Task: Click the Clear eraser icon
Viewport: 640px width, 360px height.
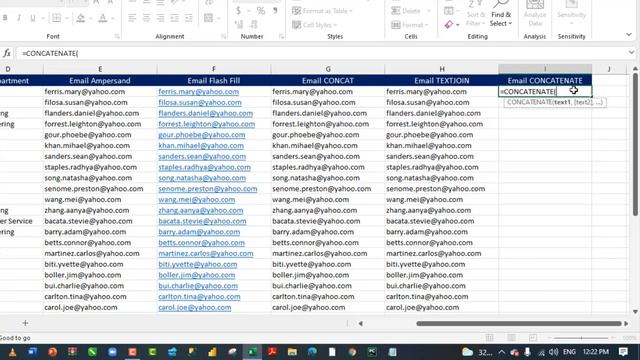Action: click(x=449, y=25)
